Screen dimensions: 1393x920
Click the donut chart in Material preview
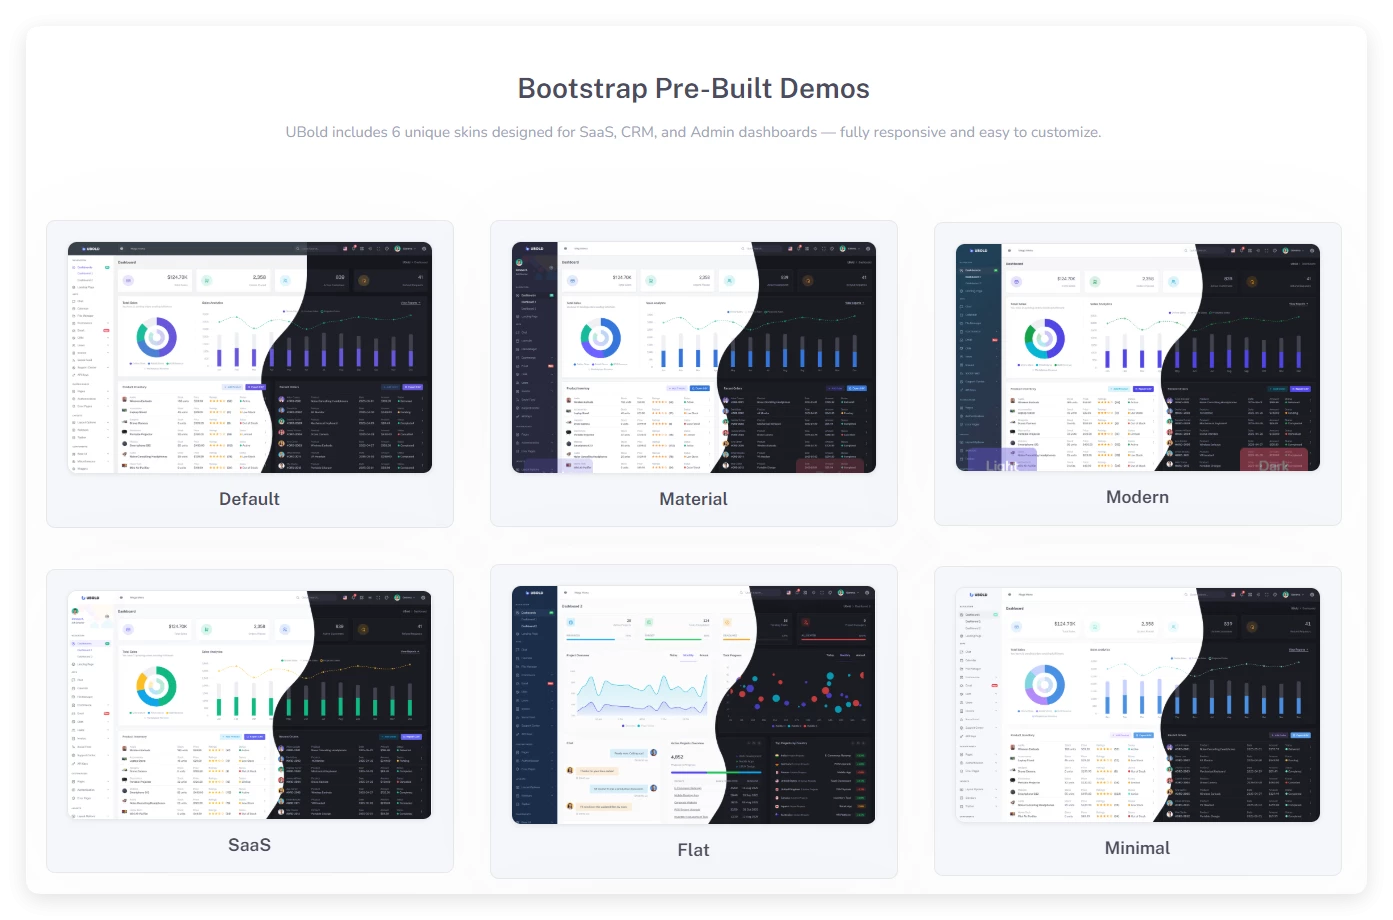(x=600, y=338)
